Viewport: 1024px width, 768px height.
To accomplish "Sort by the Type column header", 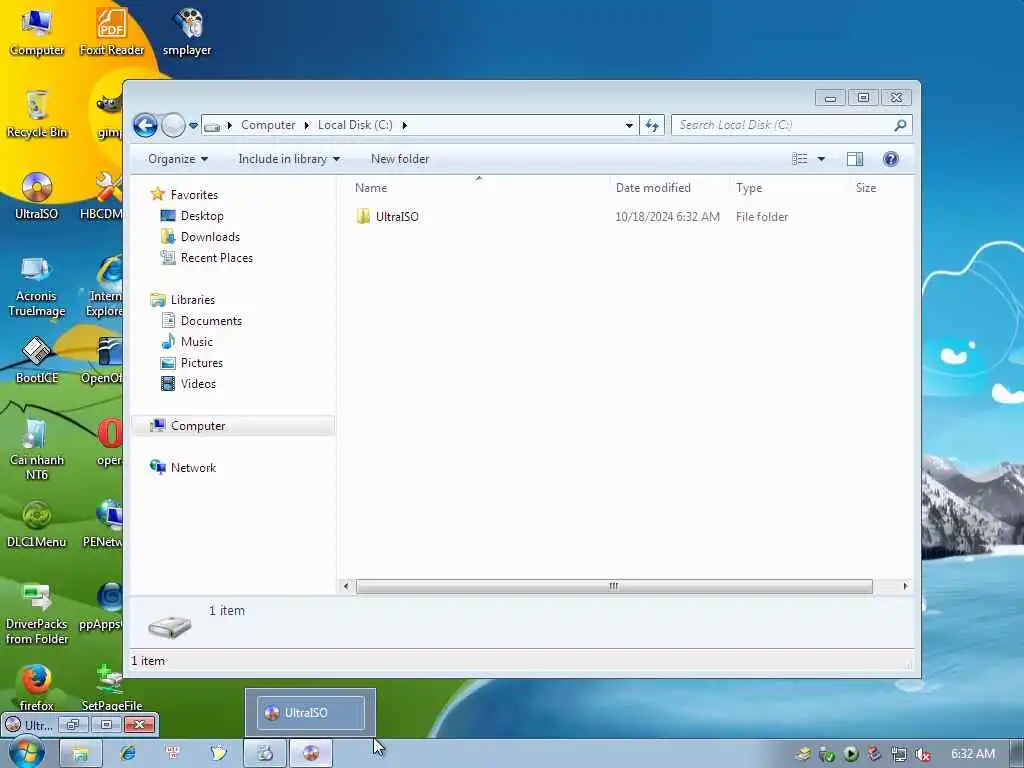I will (x=749, y=188).
